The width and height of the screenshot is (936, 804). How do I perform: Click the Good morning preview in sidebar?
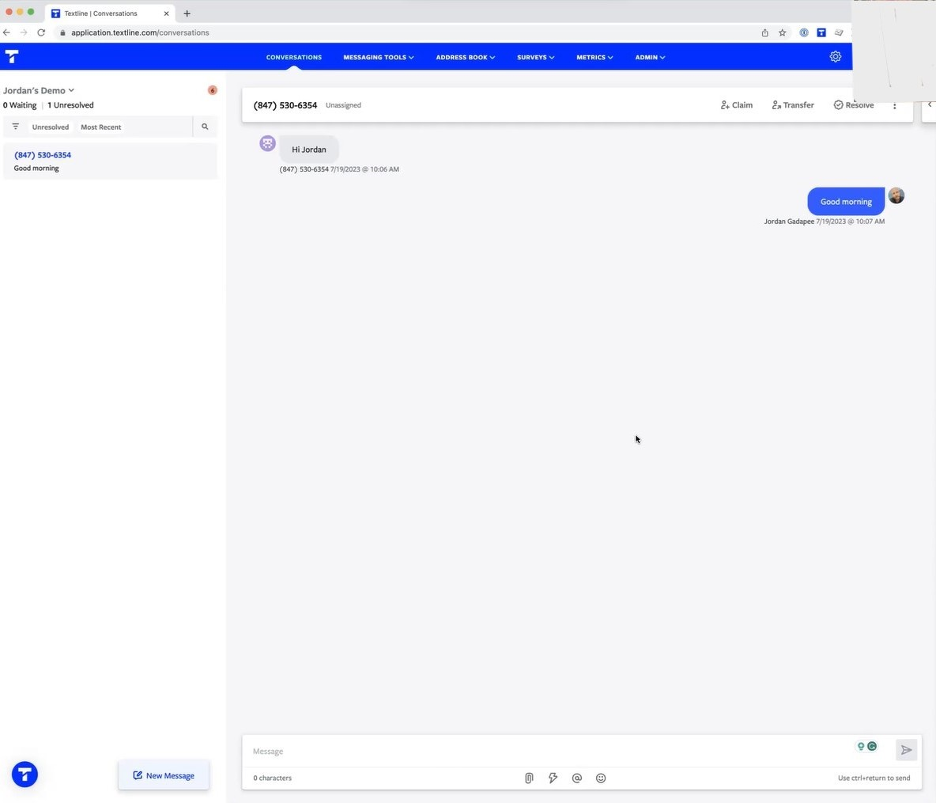(36, 168)
